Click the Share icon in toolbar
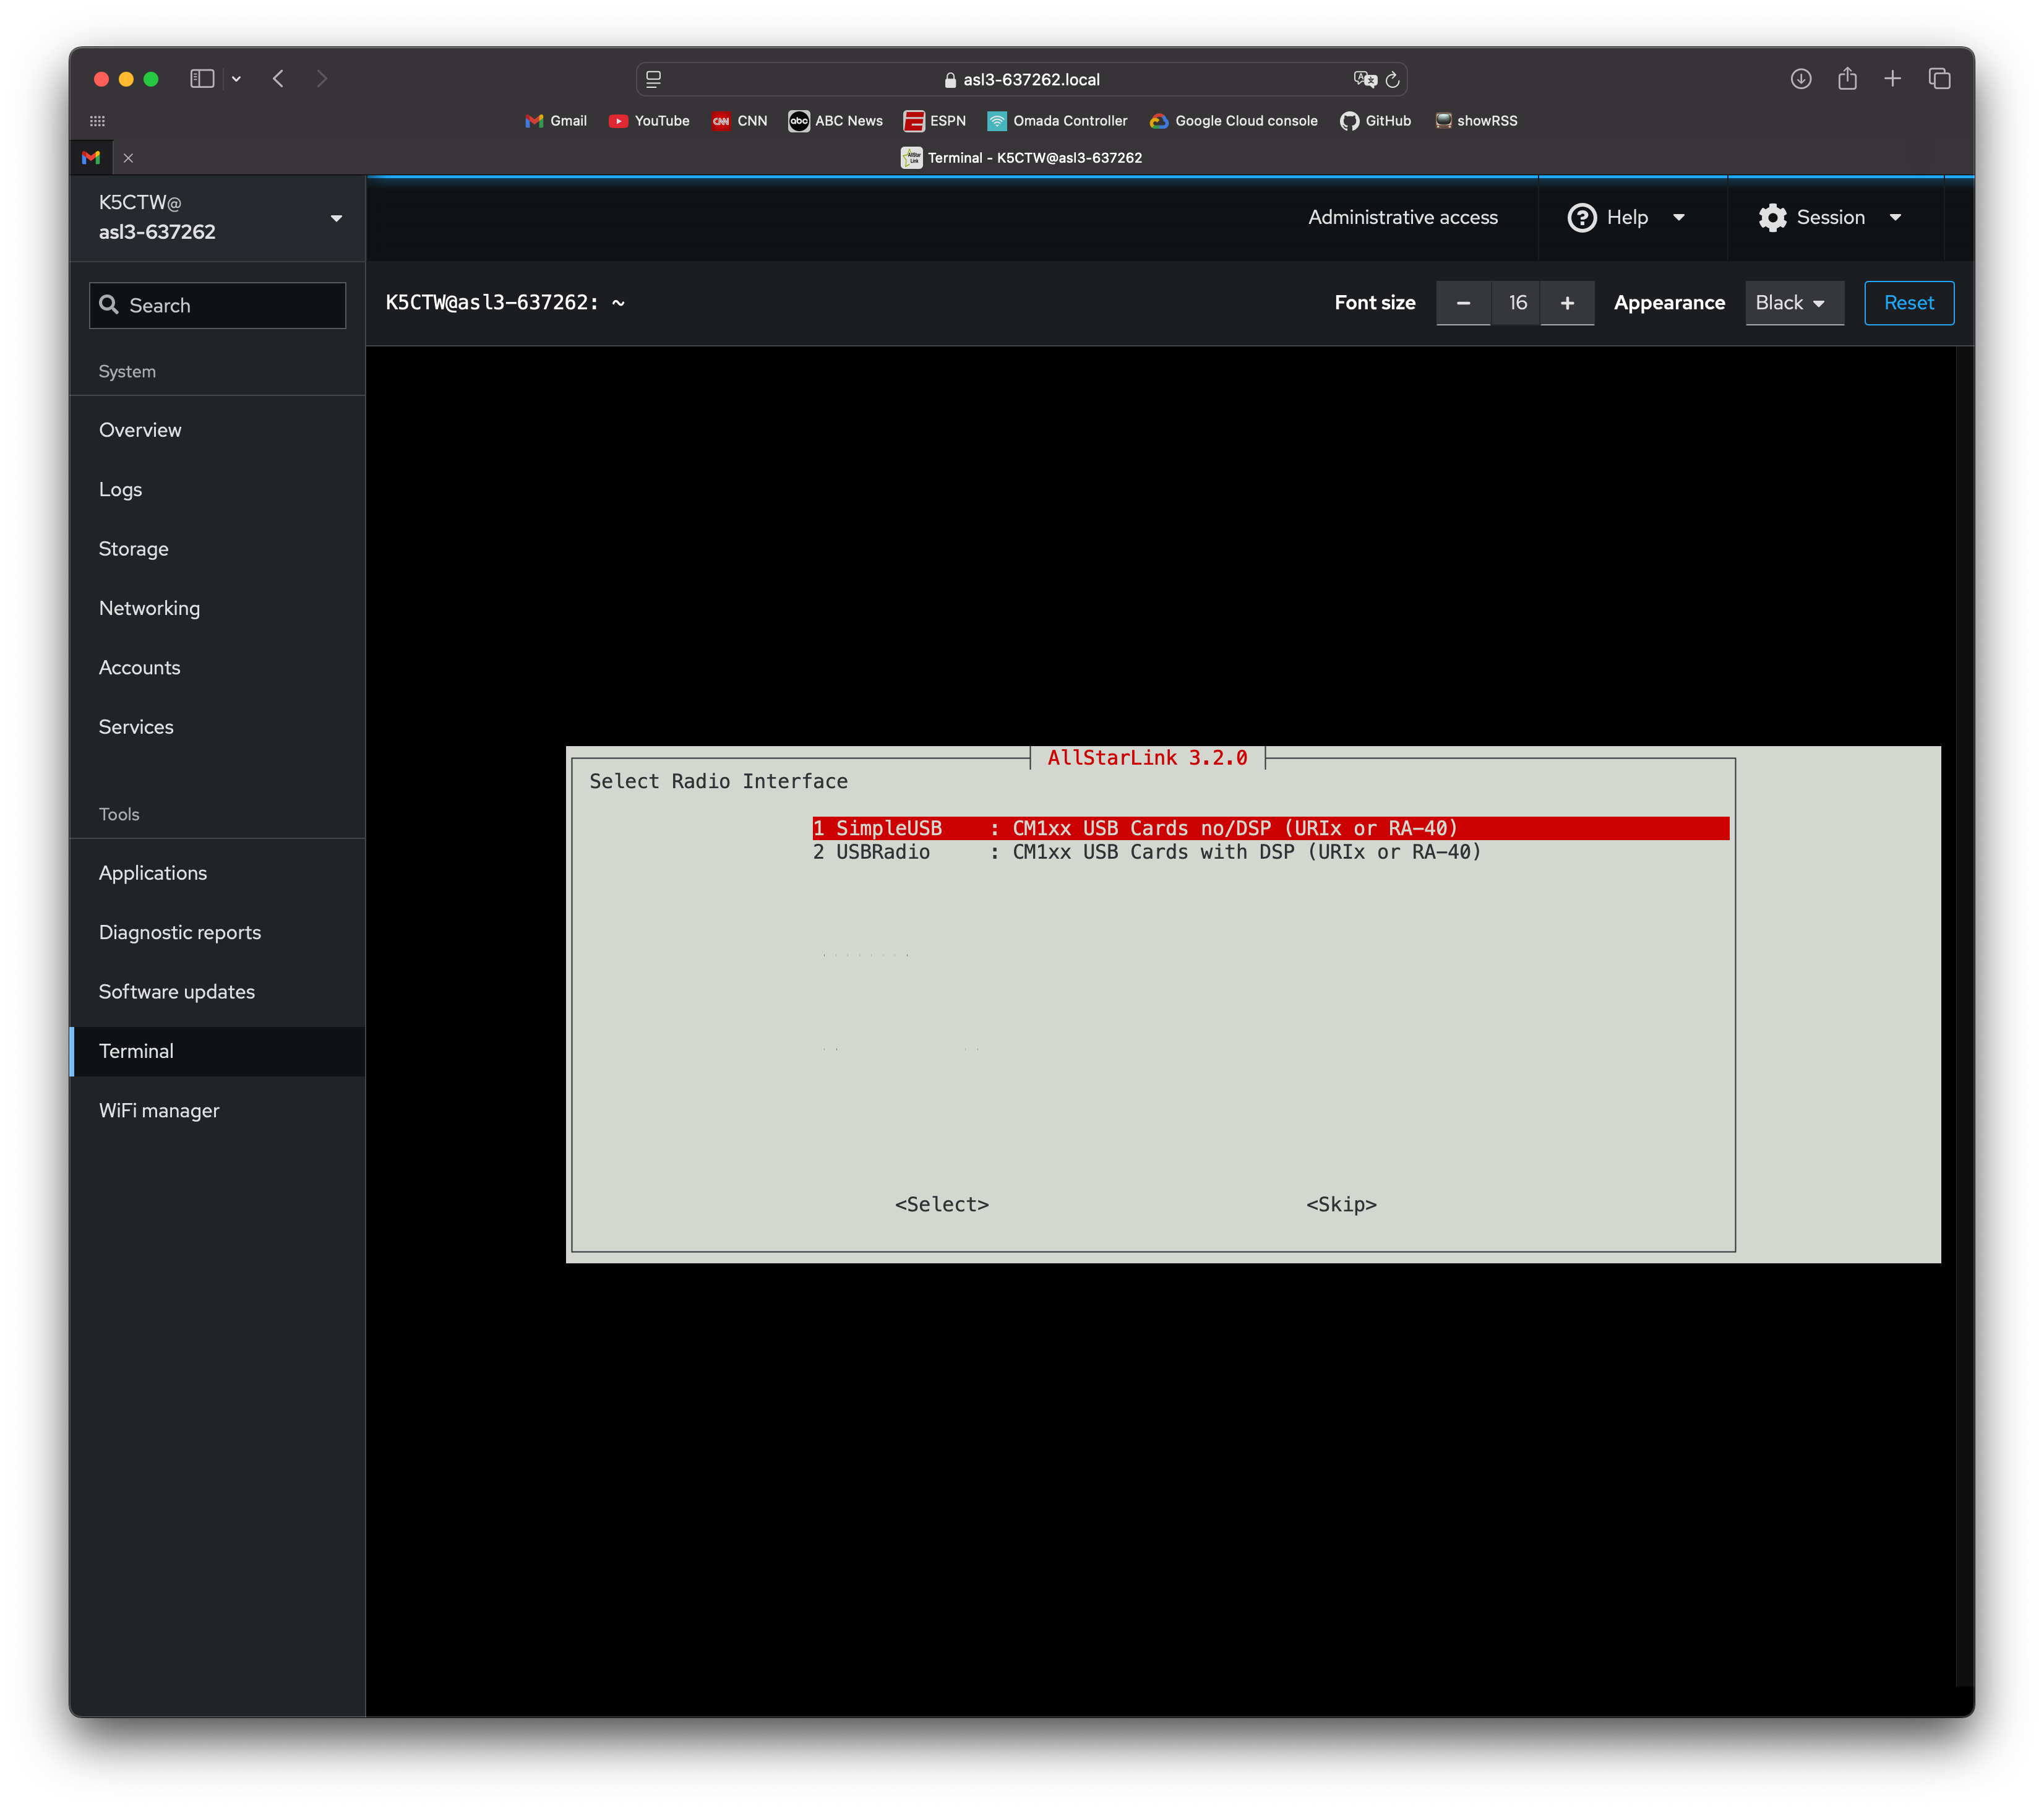Screen dimensions: 2044x1809 1846,79
